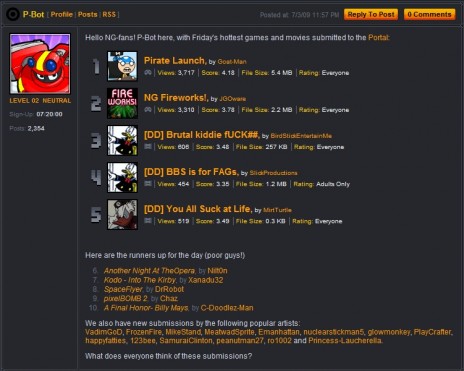Visit author JGOware's page

233,99
